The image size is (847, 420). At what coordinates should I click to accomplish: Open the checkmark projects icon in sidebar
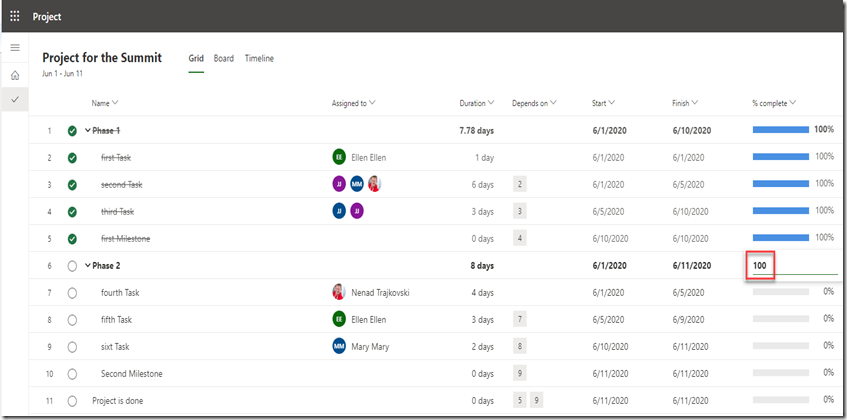[x=15, y=100]
